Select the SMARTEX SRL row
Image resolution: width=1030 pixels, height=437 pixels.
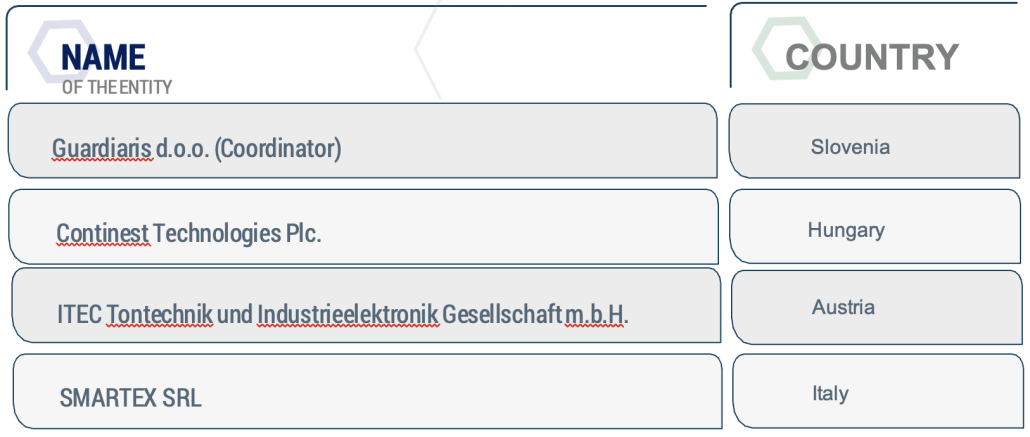pos(367,391)
